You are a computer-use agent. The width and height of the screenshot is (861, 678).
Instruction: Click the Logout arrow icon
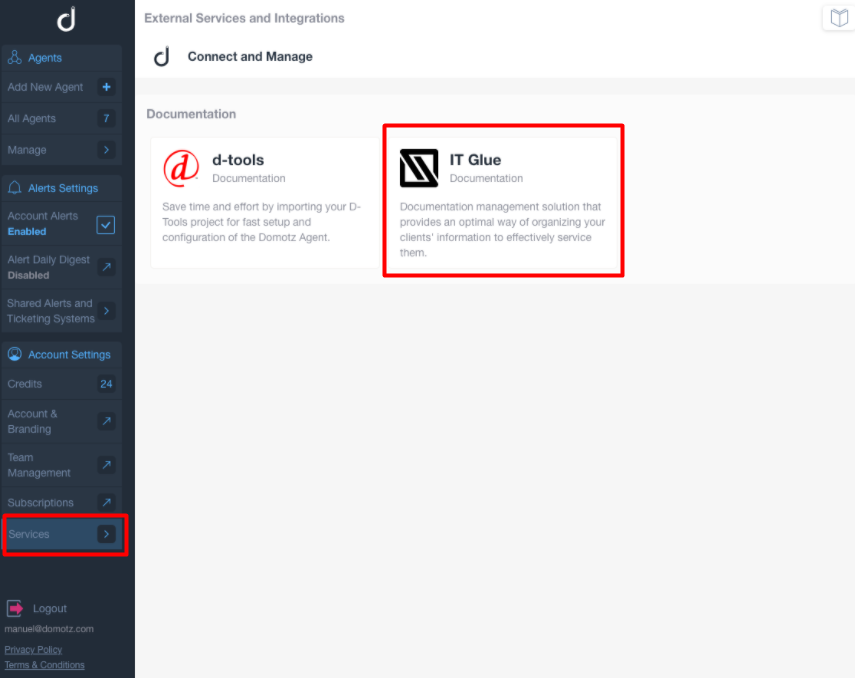[x=14, y=608]
